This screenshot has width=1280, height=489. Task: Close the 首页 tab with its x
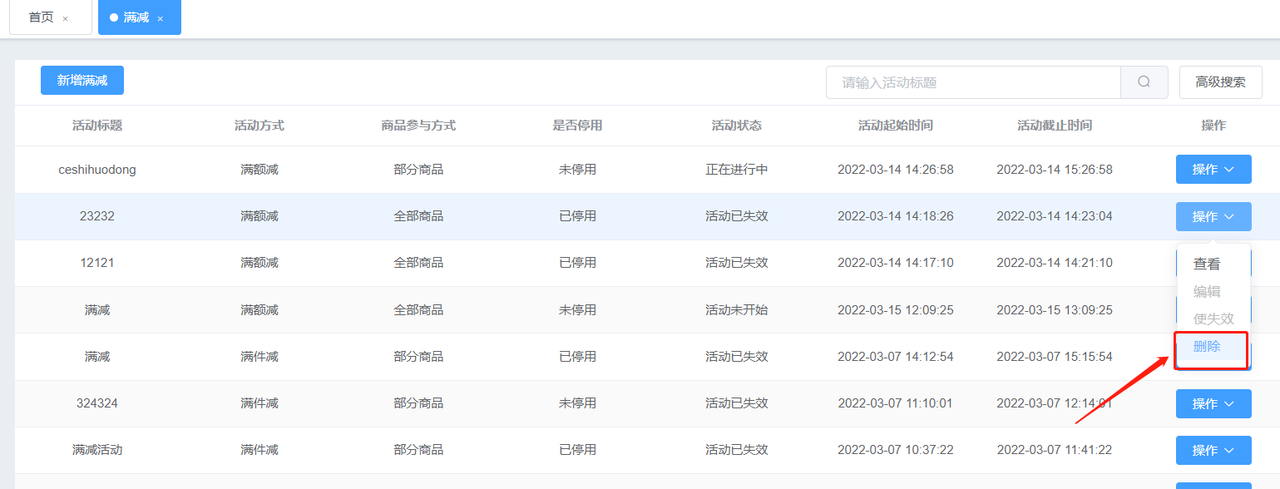tap(66, 19)
